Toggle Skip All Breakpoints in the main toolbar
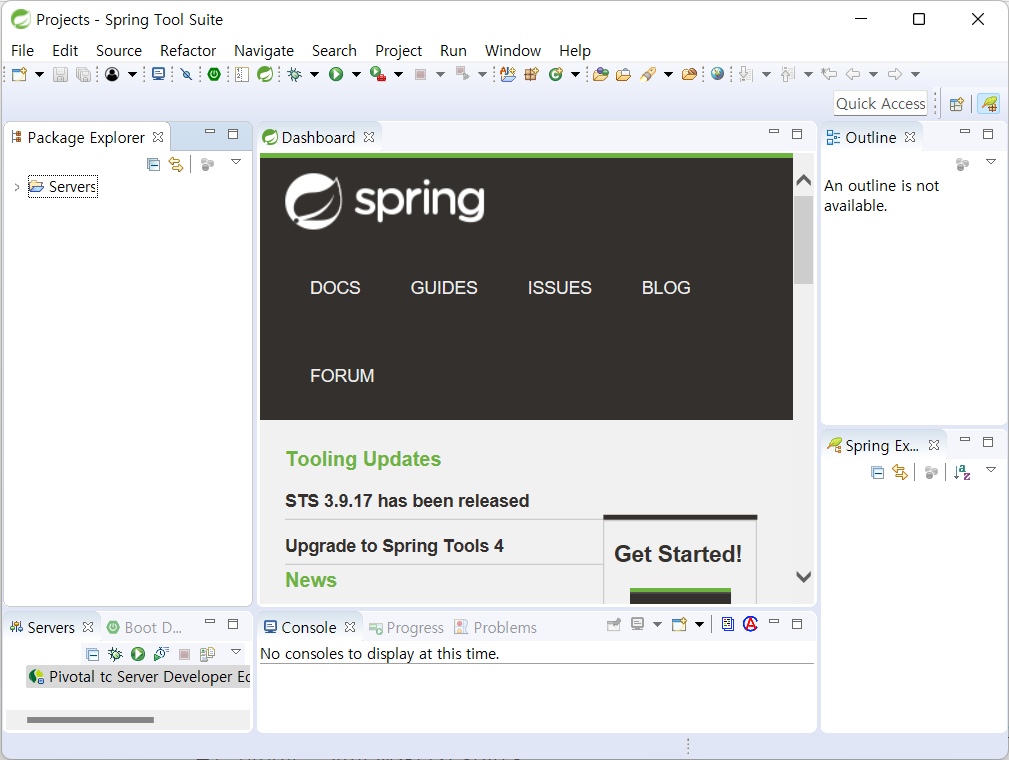 (x=186, y=74)
